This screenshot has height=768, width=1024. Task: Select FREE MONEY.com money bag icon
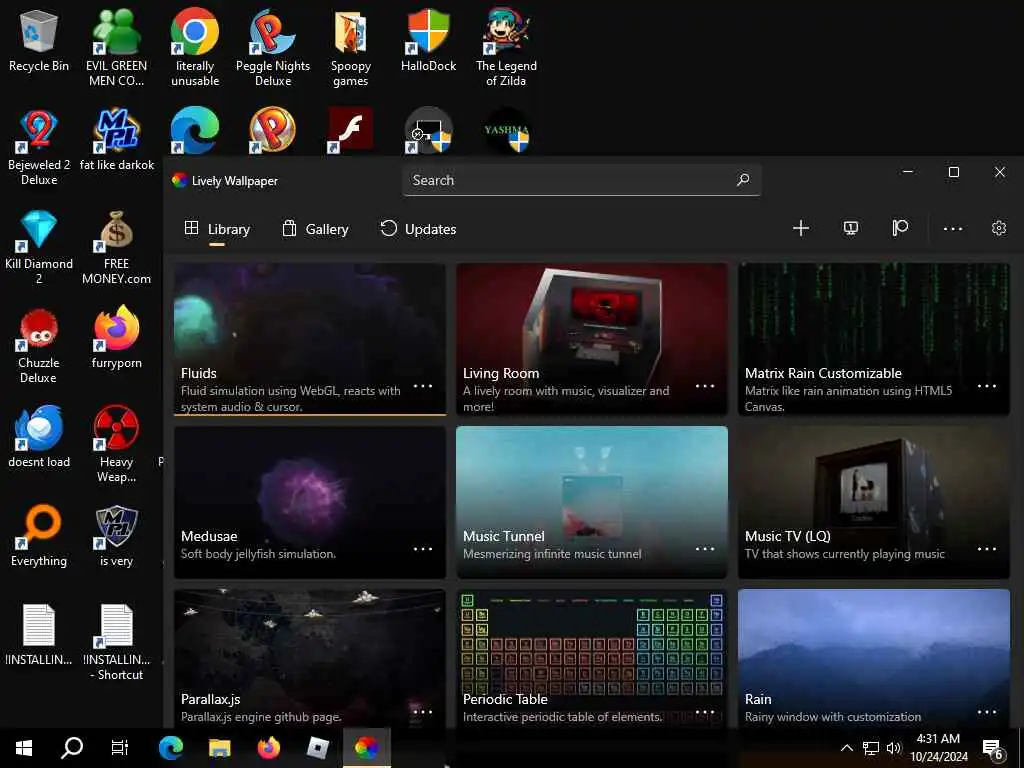pos(116,247)
